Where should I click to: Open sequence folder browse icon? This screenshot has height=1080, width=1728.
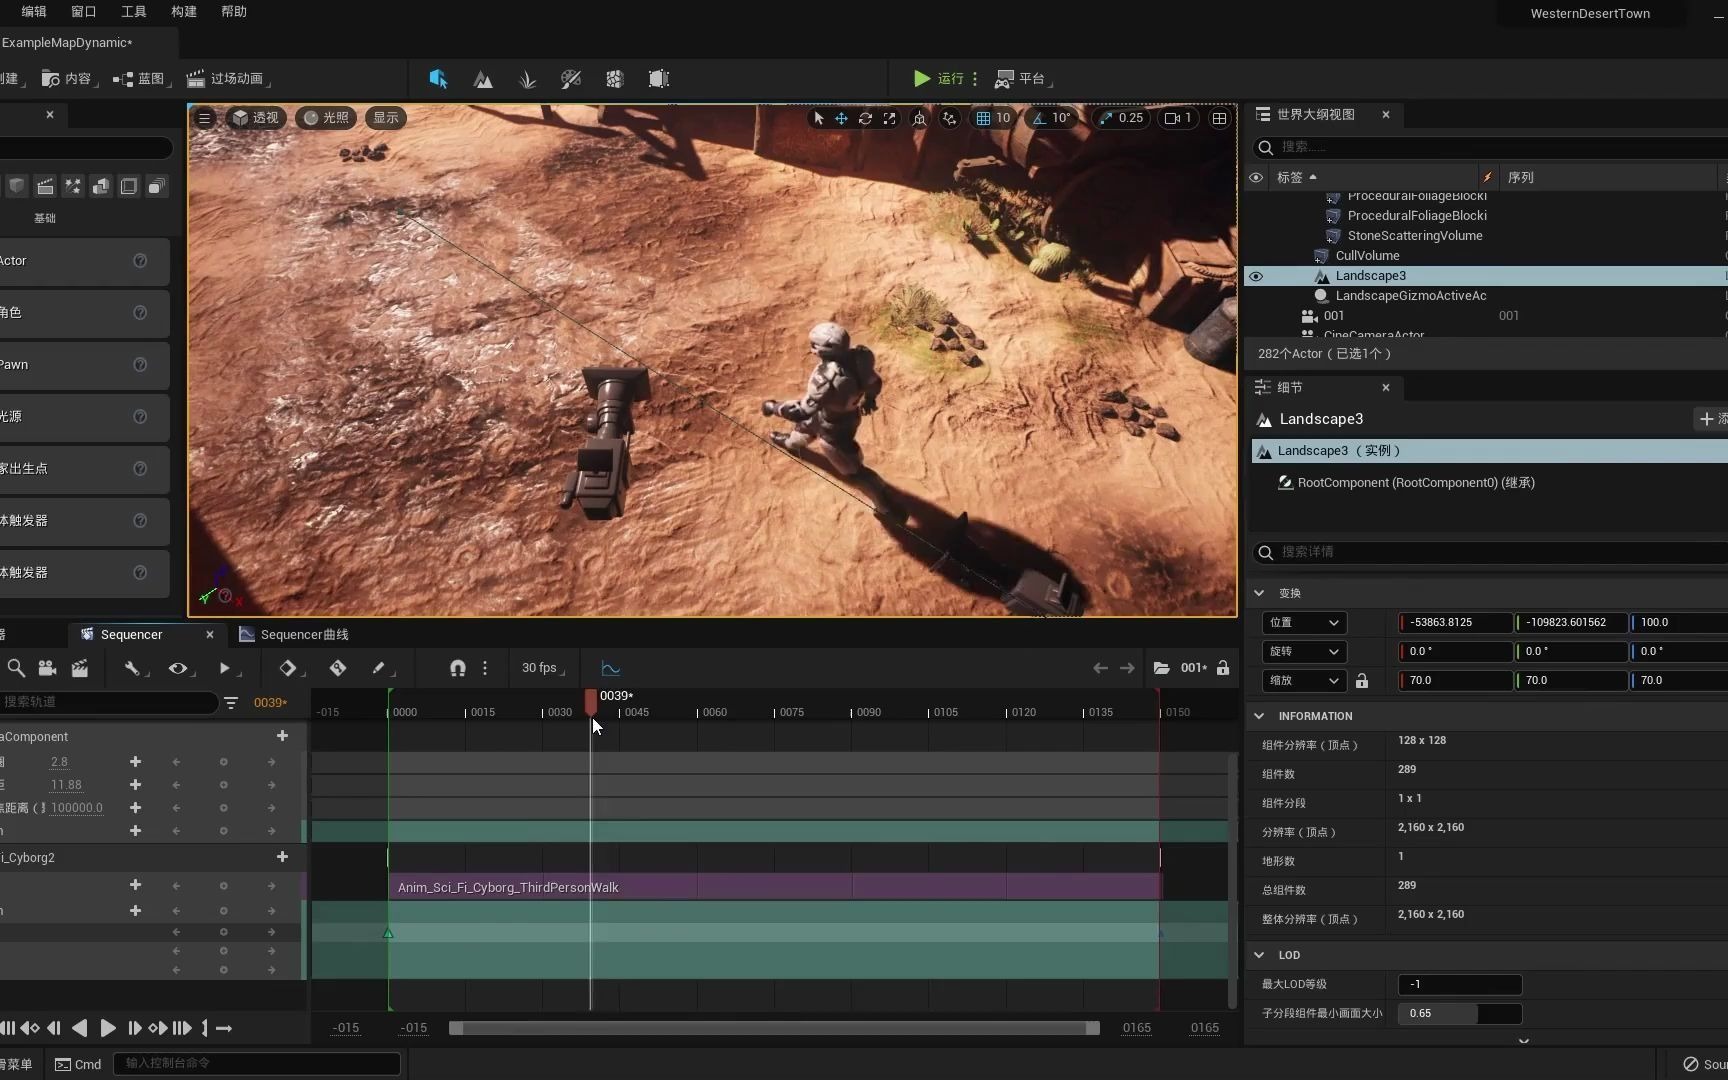(x=1161, y=668)
